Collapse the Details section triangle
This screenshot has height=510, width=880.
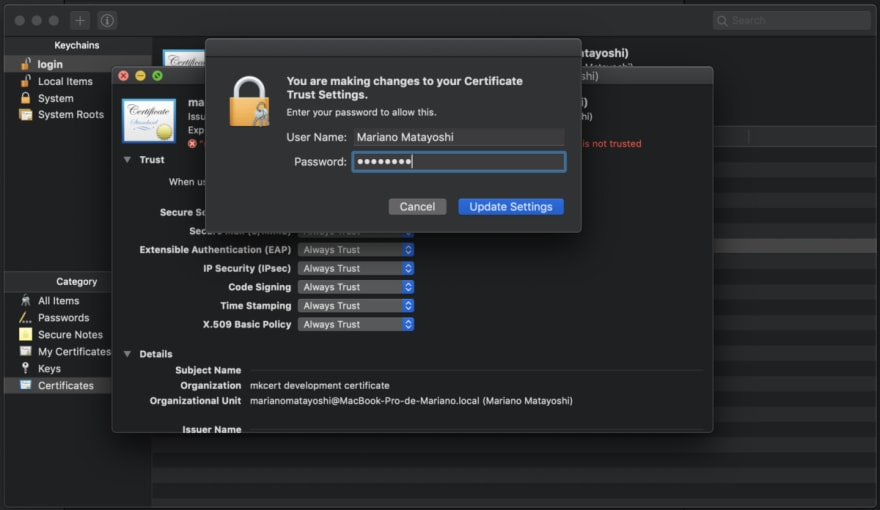127,354
